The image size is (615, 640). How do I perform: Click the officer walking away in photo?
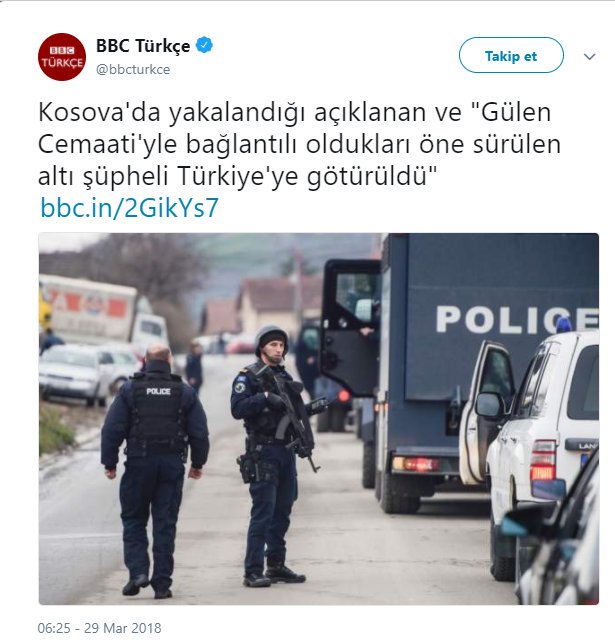click(x=155, y=469)
